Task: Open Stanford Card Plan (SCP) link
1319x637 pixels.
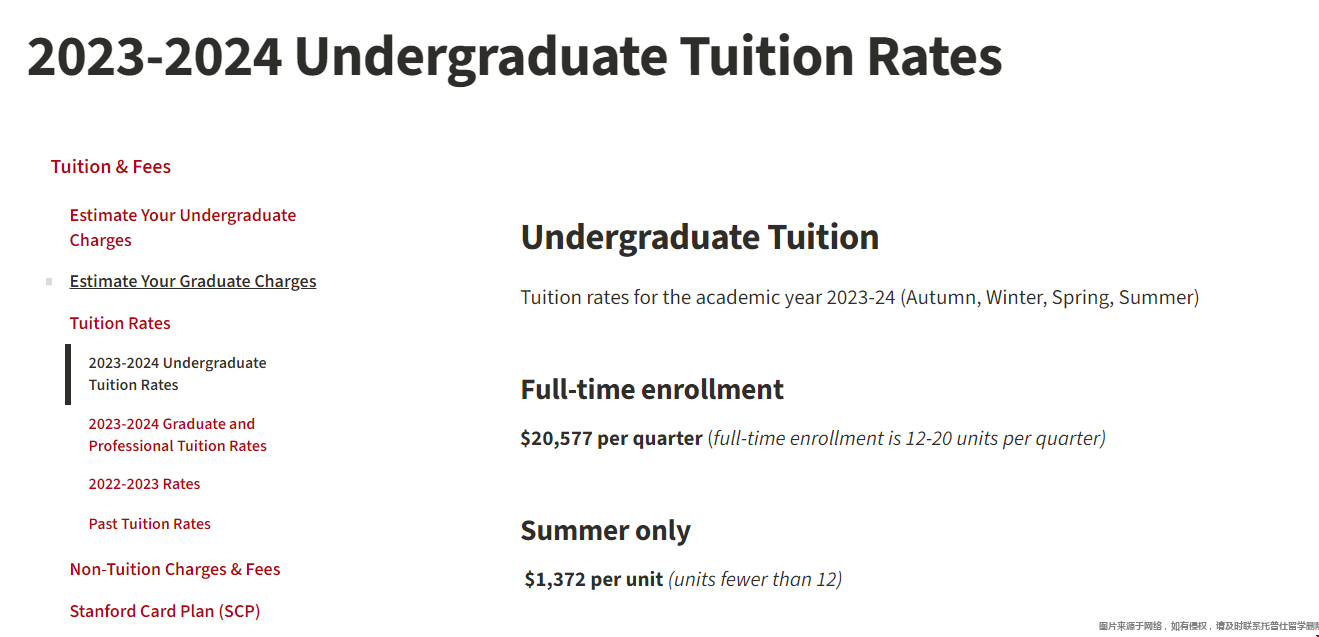Action: pyautogui.click(x=165, y=611)
